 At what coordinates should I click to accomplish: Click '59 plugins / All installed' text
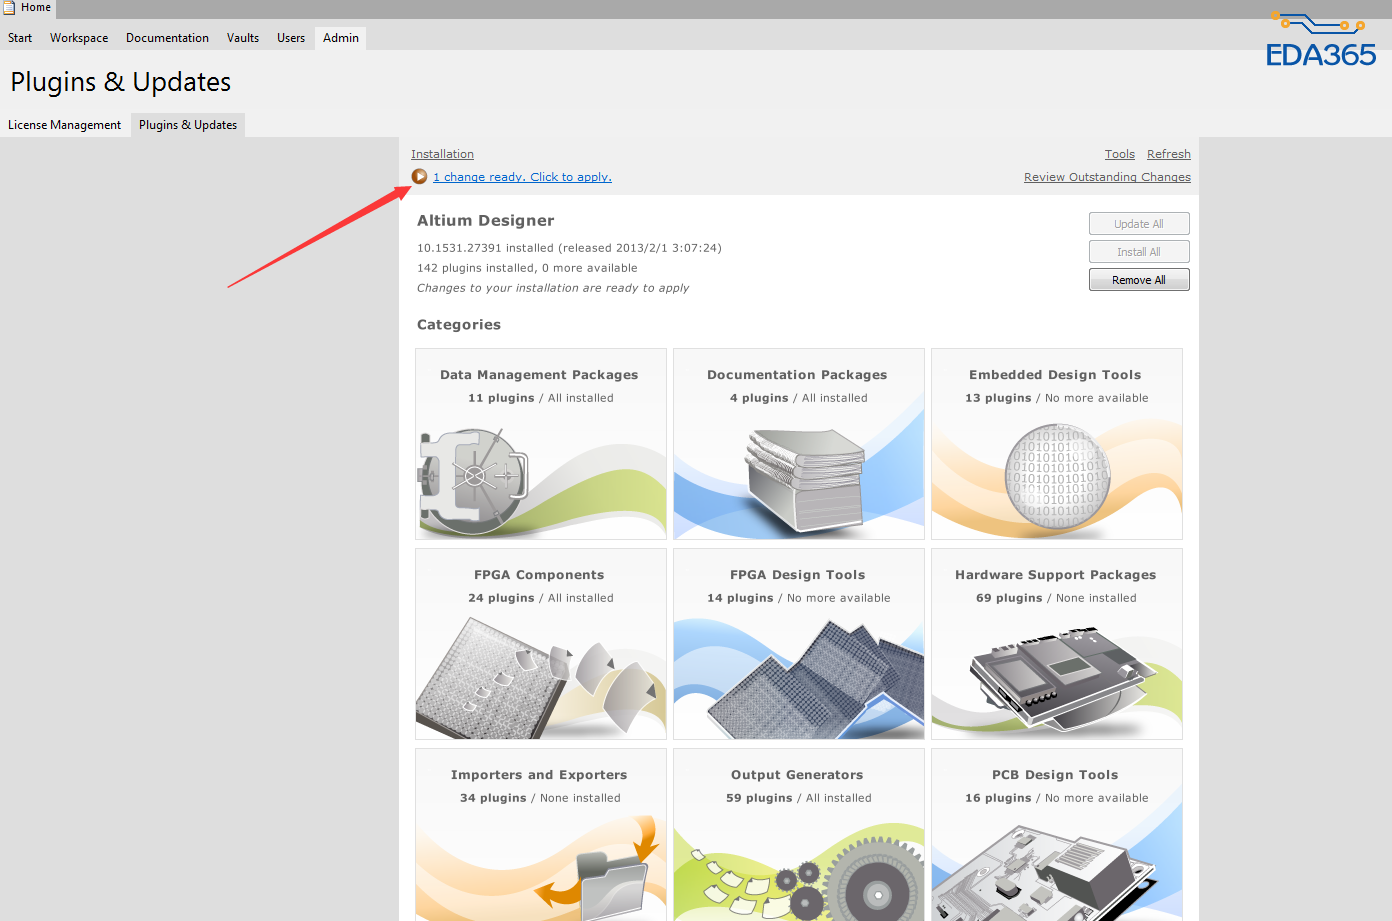tap(799, 798)
